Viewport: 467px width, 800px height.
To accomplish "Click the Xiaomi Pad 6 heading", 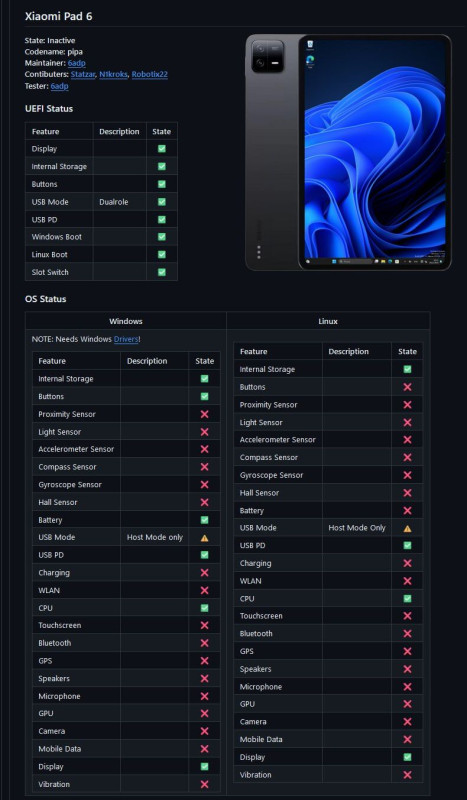I will (59, 16).
